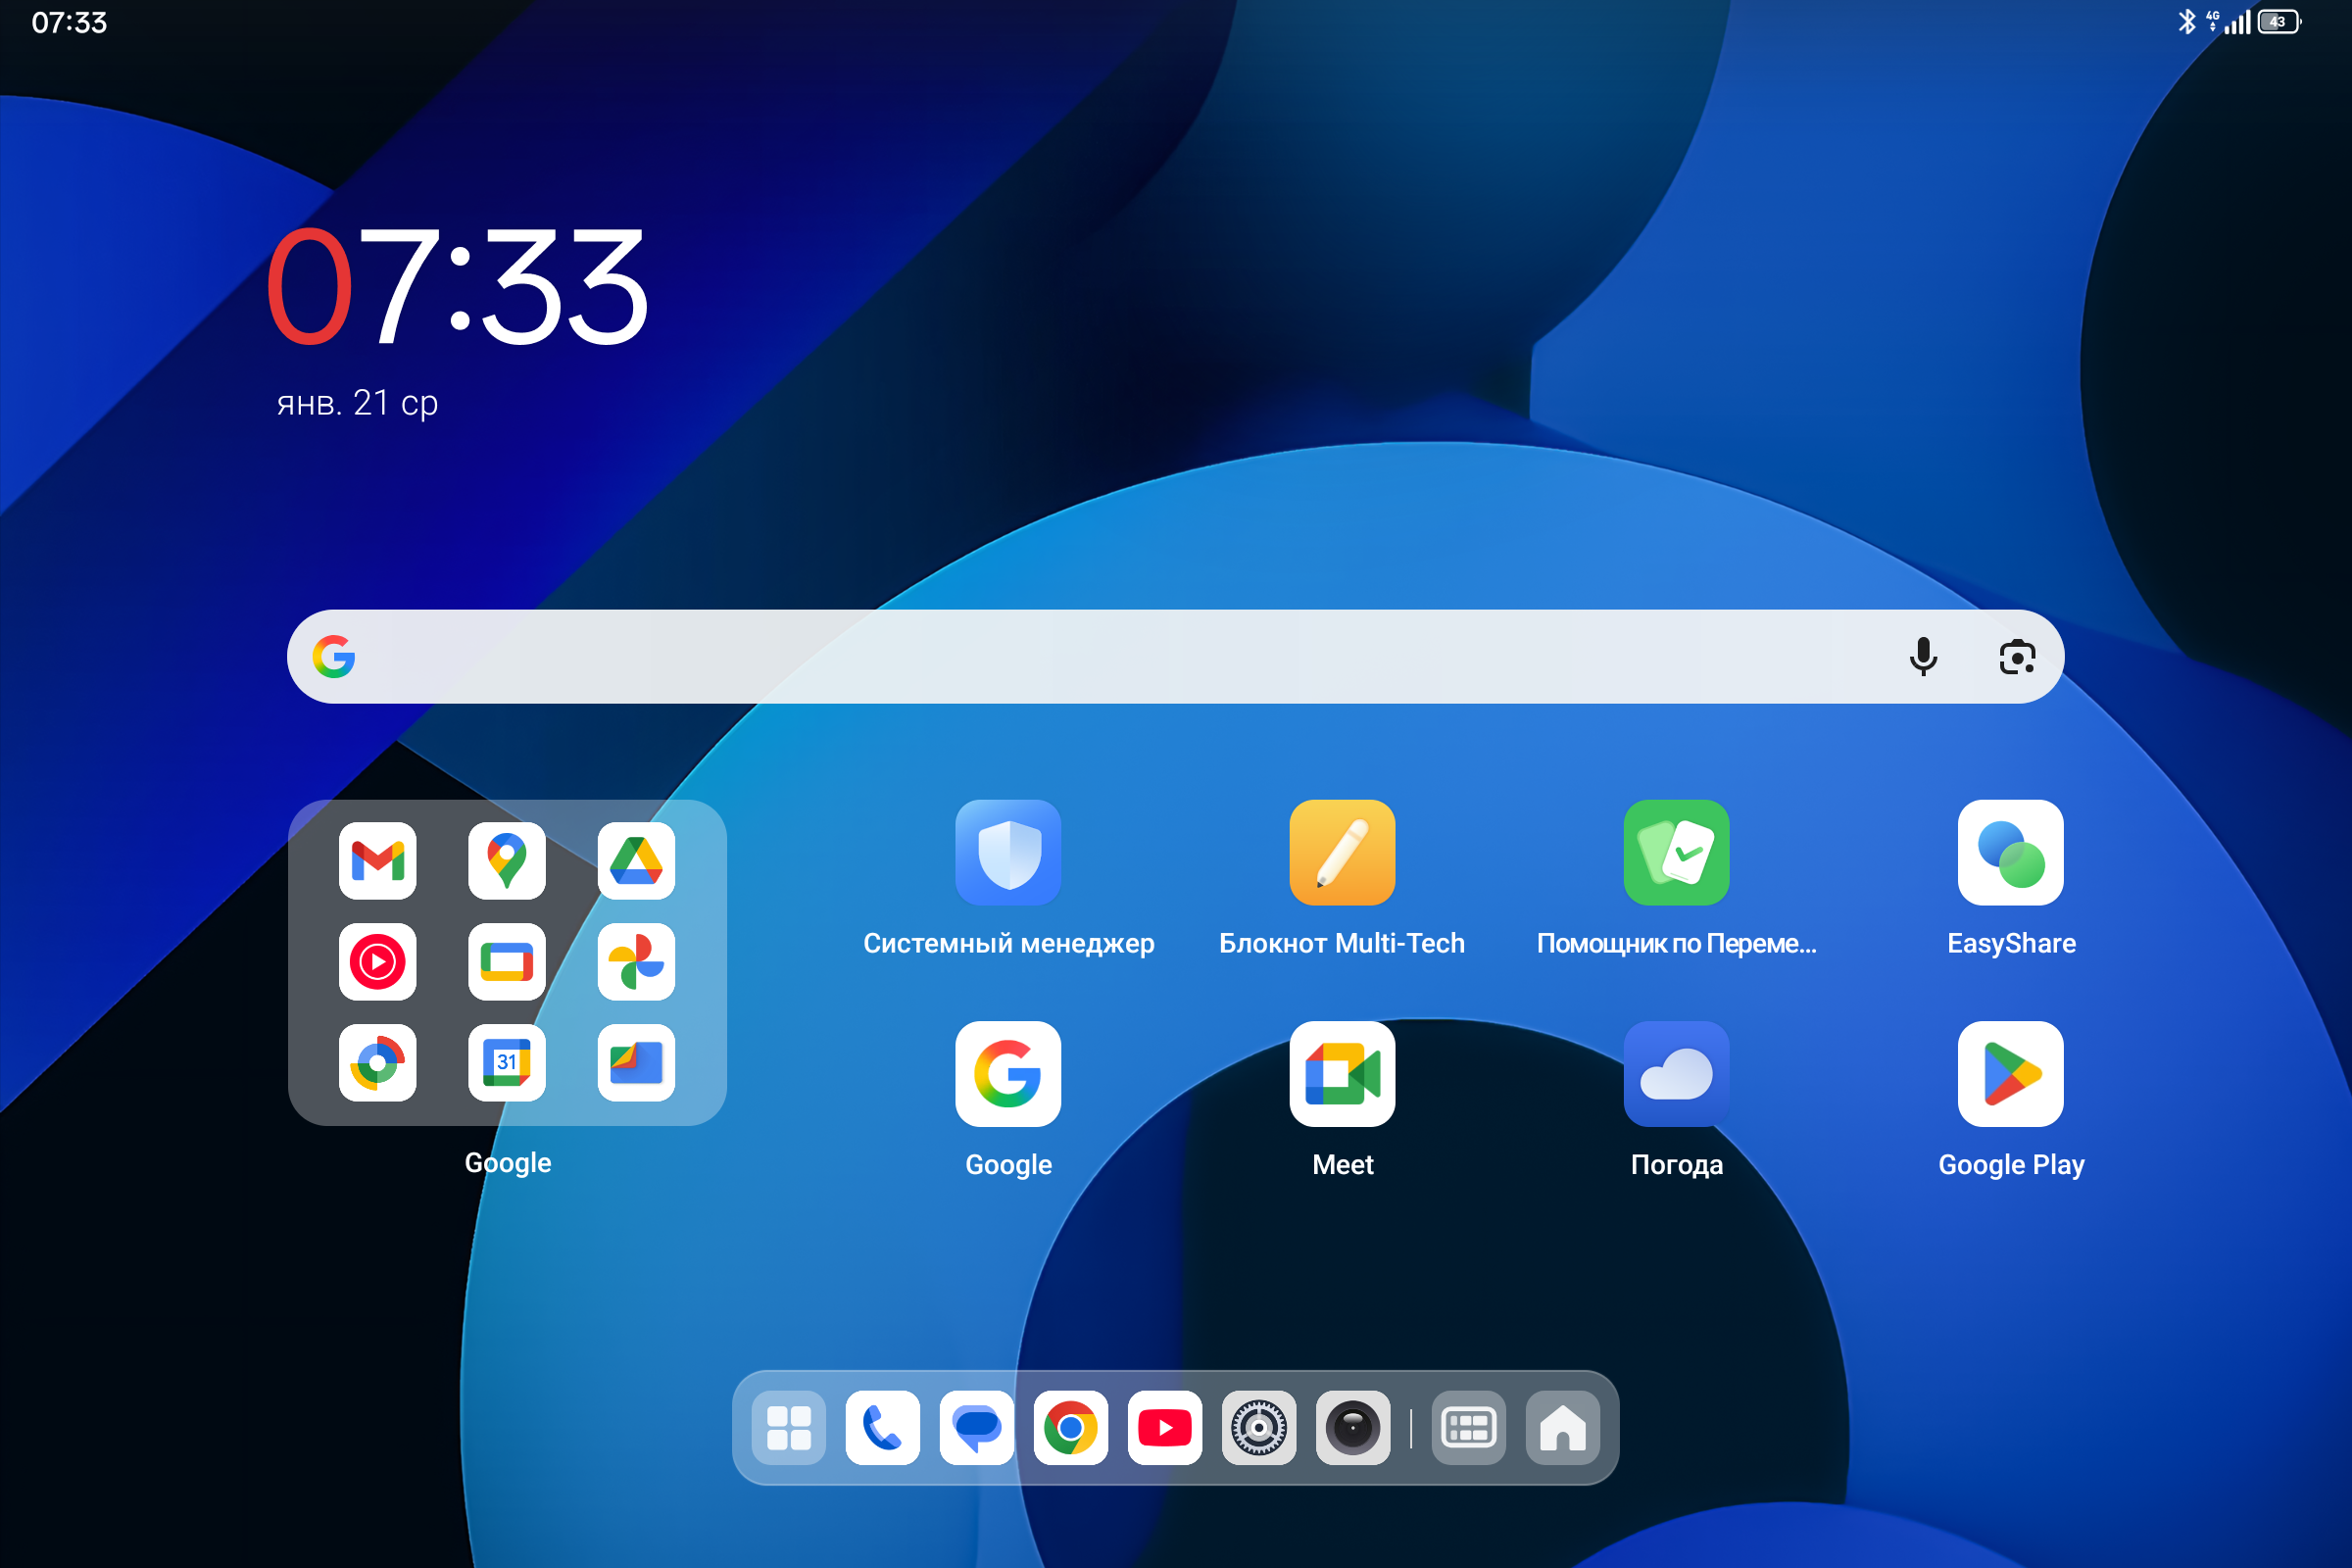Tap the large 07:33 clock widget
2352x1568 pixels.
(x=458, y=287)
